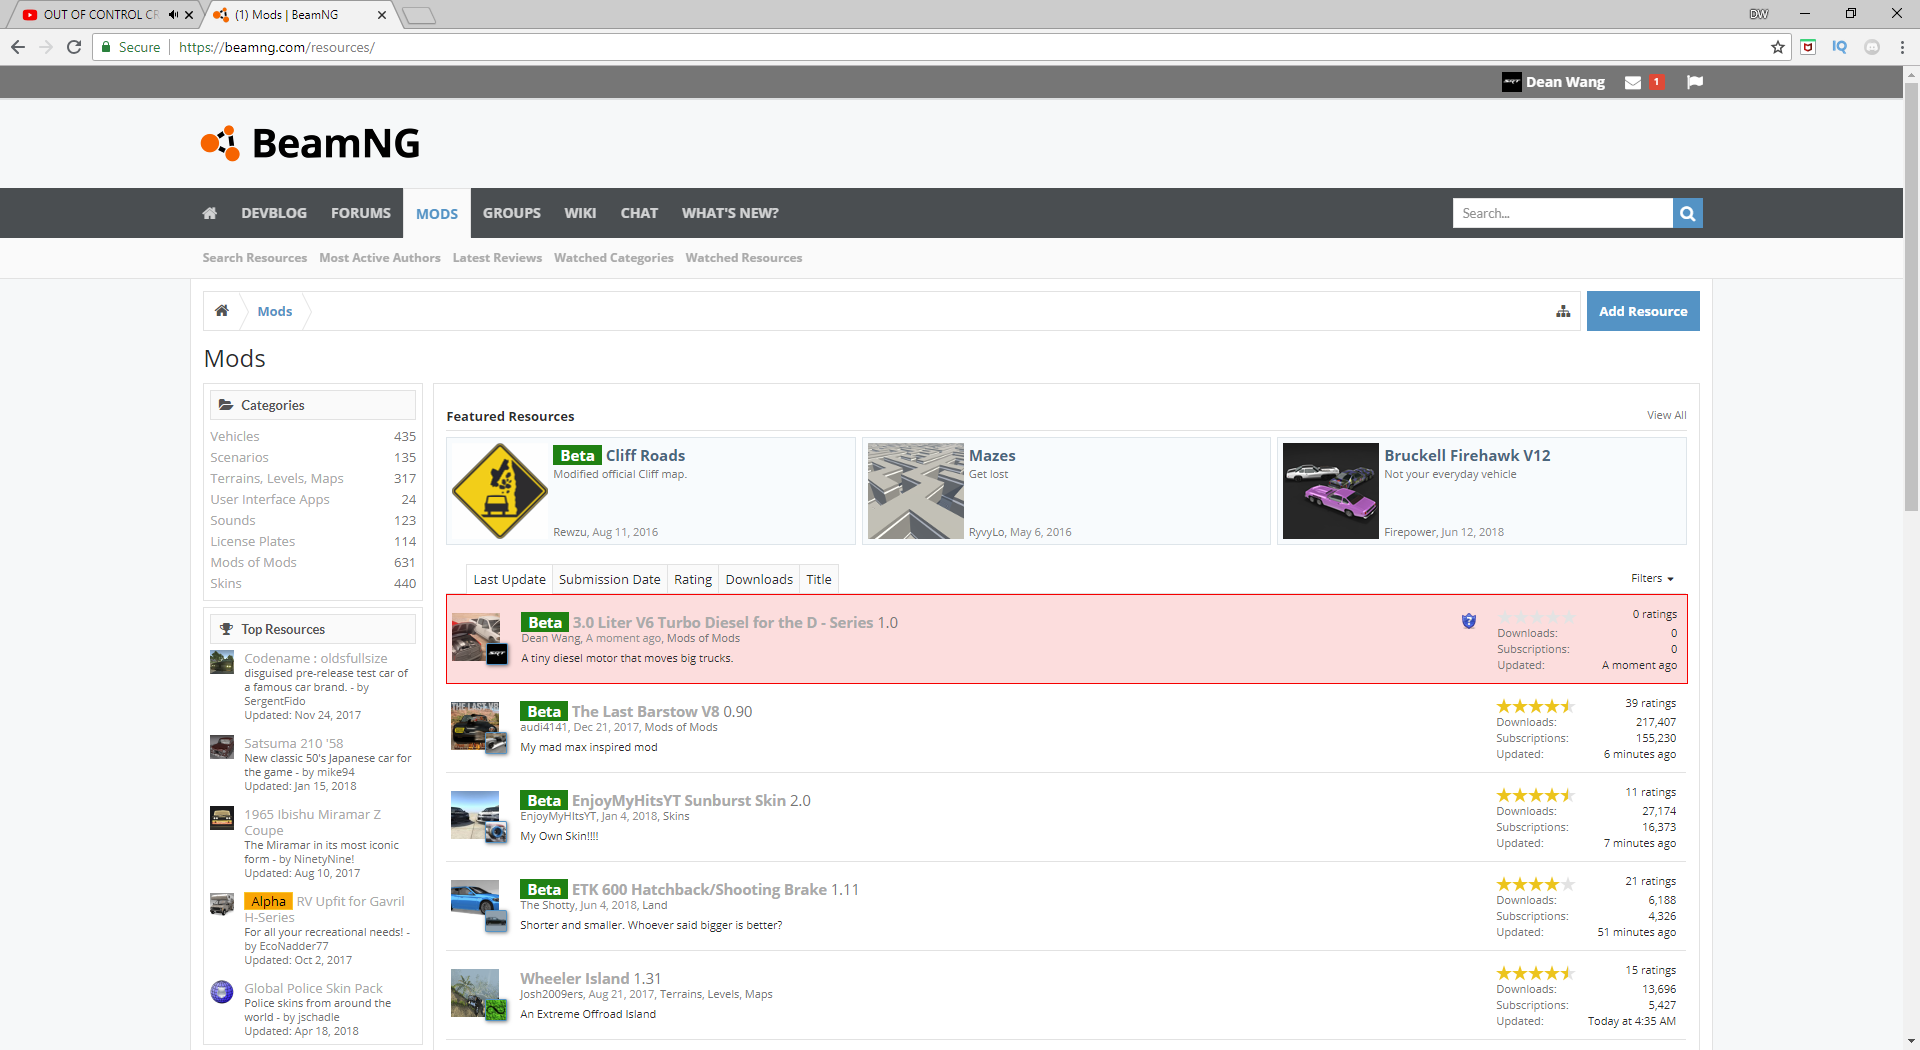This screenshot has width=1920, height=1050.
Task: Click the search magnifier button
Action: [1687, 213]
